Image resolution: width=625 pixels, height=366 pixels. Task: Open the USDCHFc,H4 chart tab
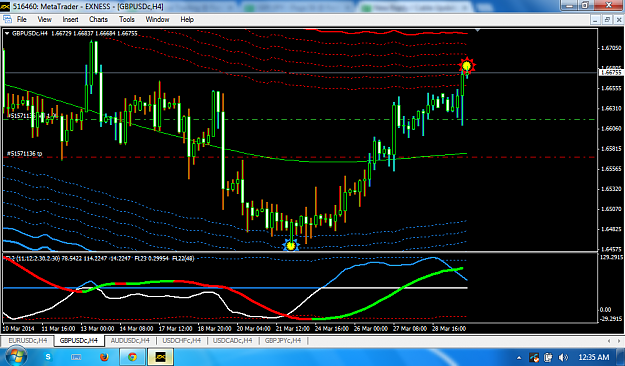click(x=181, y=340)
